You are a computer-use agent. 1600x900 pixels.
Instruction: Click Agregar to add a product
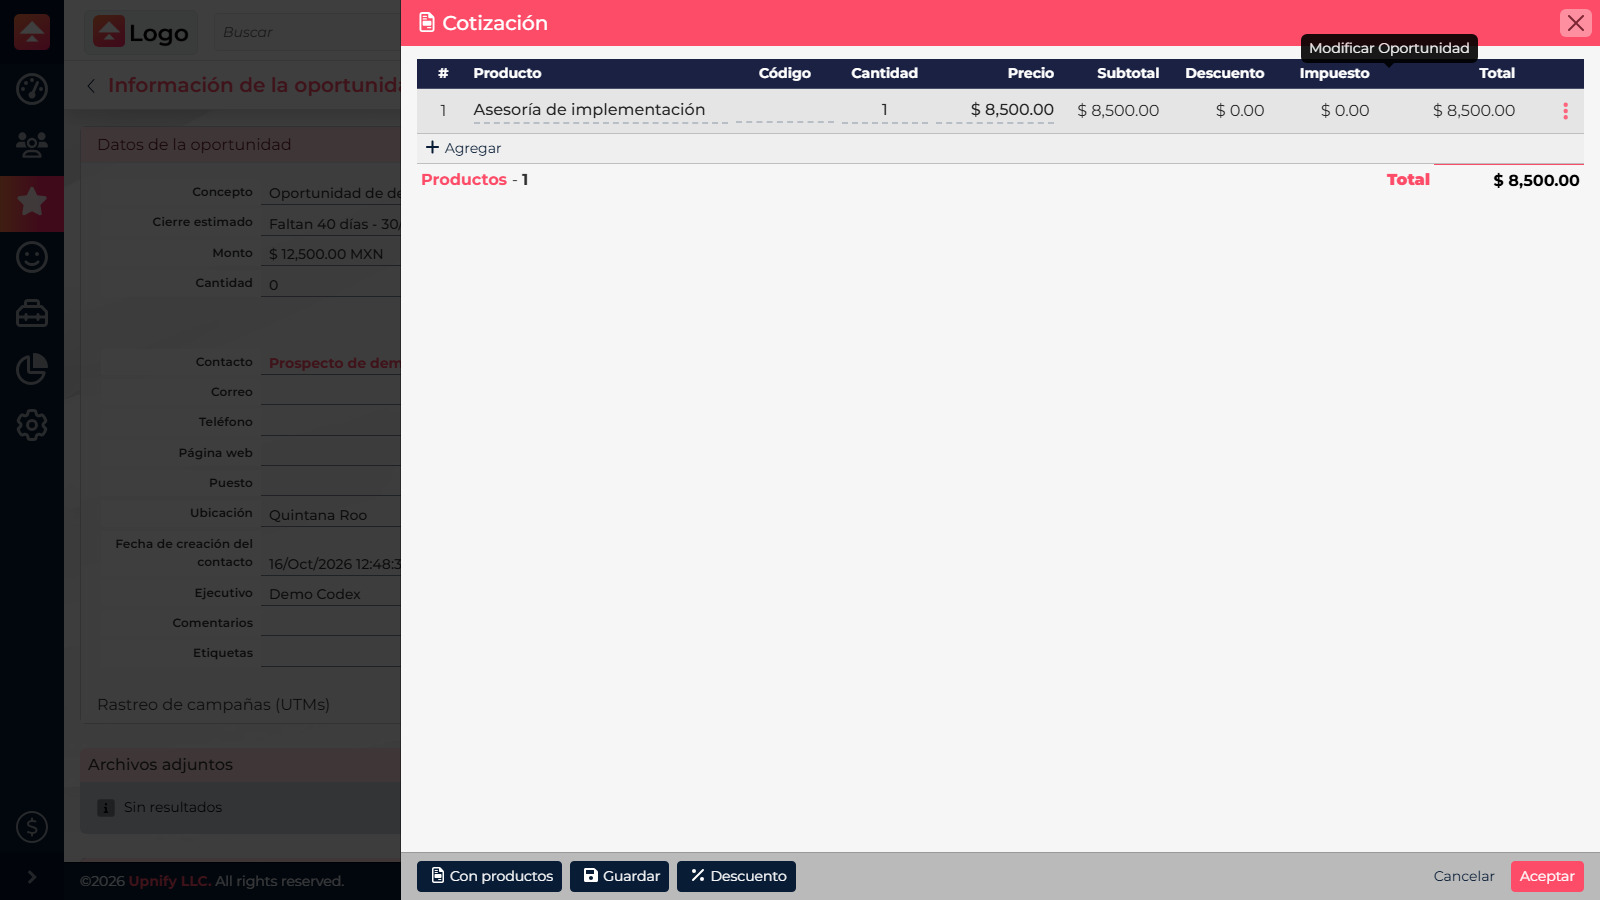(463, 148)
